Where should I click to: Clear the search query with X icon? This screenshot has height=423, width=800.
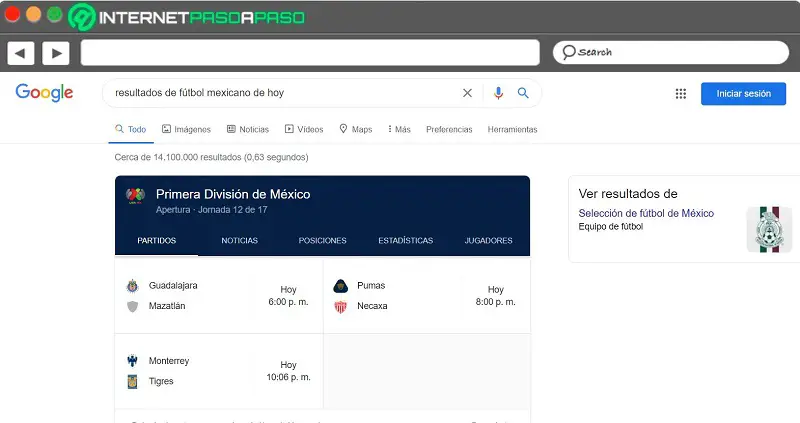[467, 93]
